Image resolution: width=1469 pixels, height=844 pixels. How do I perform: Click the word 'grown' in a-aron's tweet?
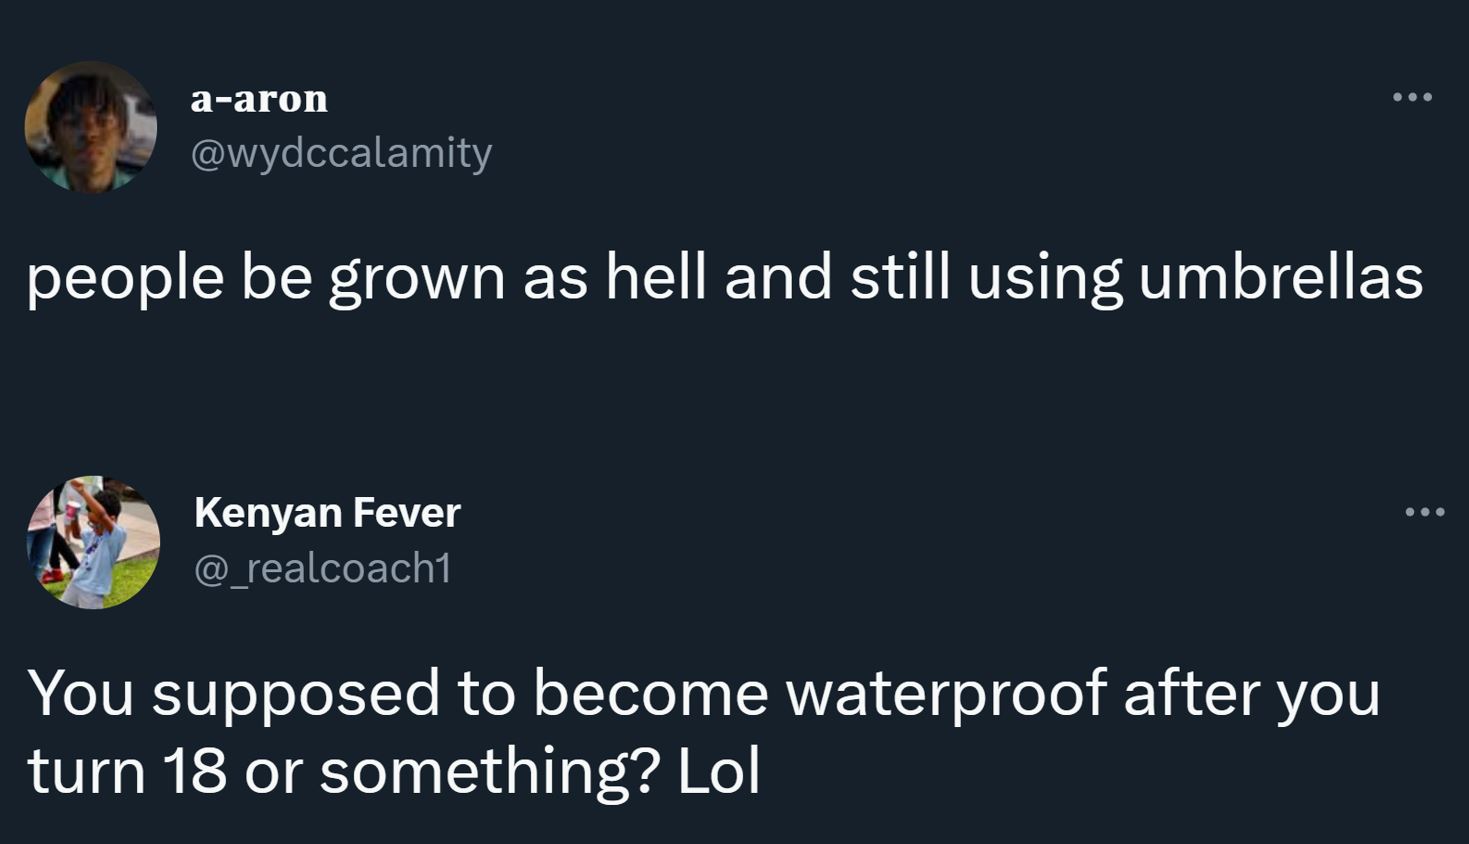pos(416,279)
